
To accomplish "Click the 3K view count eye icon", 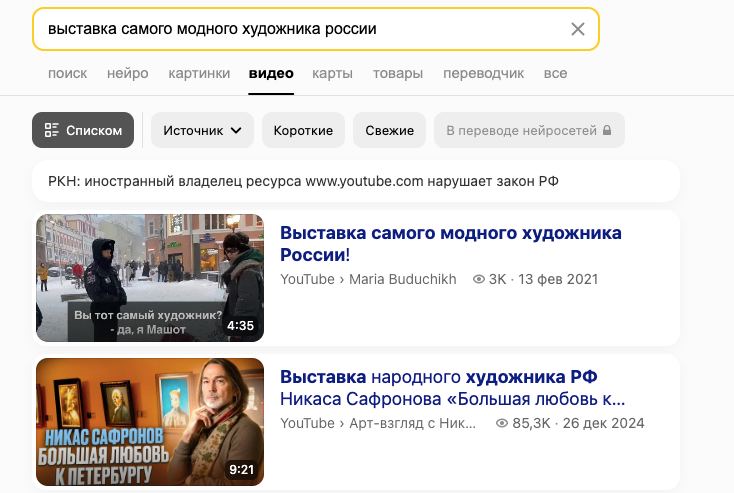I will [478, 280].
